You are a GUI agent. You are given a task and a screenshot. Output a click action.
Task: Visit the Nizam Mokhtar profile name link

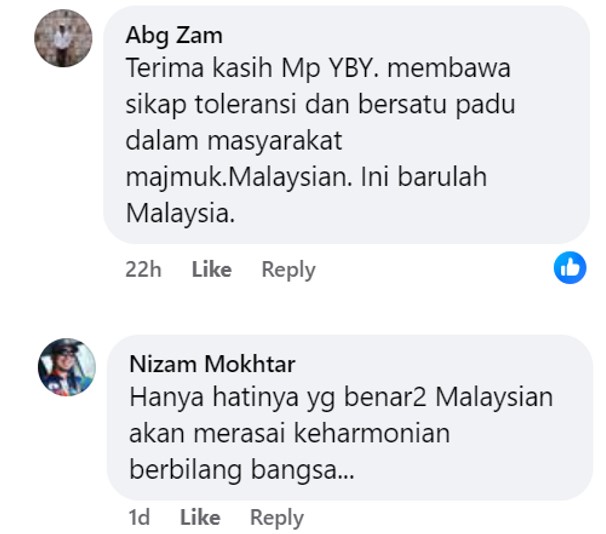click(212, 364)
